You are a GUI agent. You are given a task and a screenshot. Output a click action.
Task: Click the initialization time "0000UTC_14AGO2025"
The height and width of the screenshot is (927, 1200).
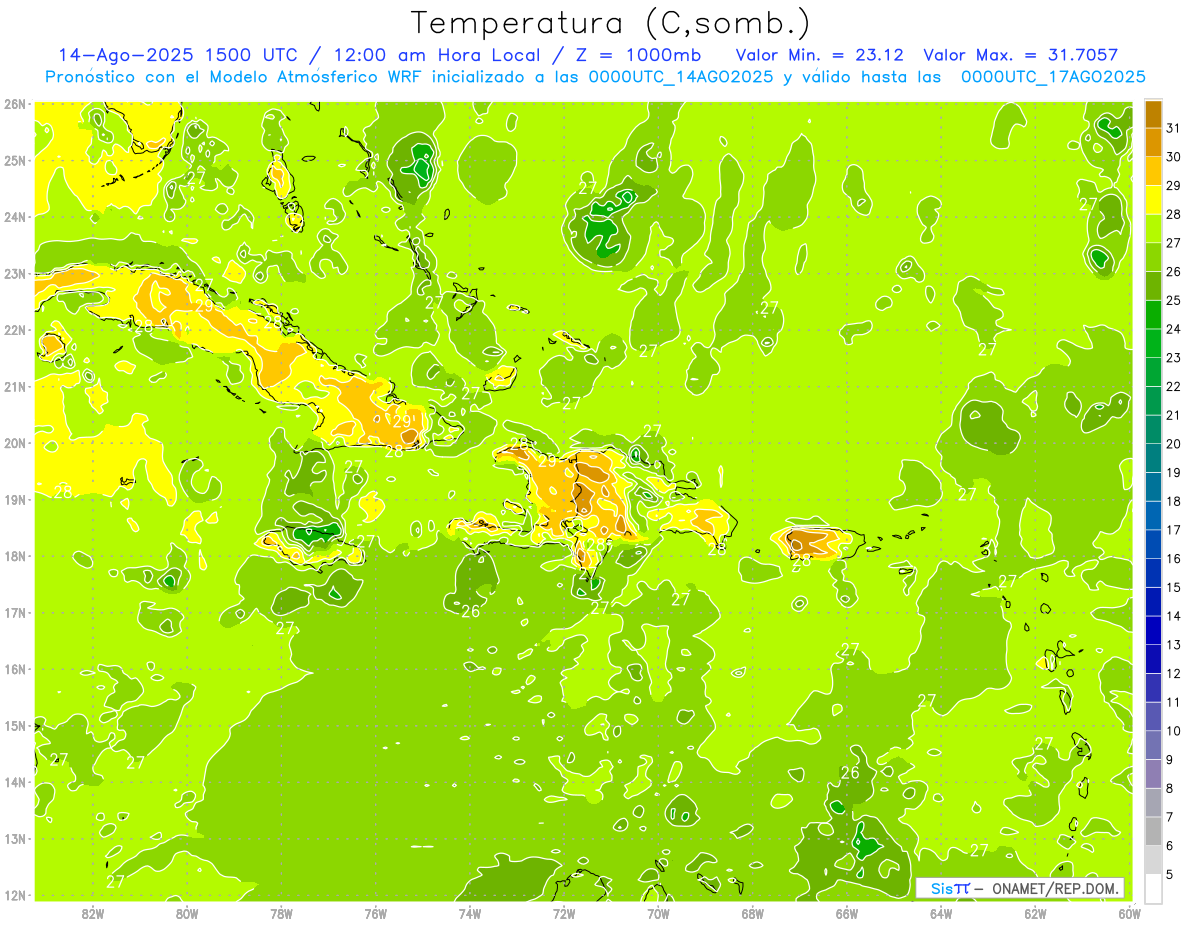coord(681,77)
